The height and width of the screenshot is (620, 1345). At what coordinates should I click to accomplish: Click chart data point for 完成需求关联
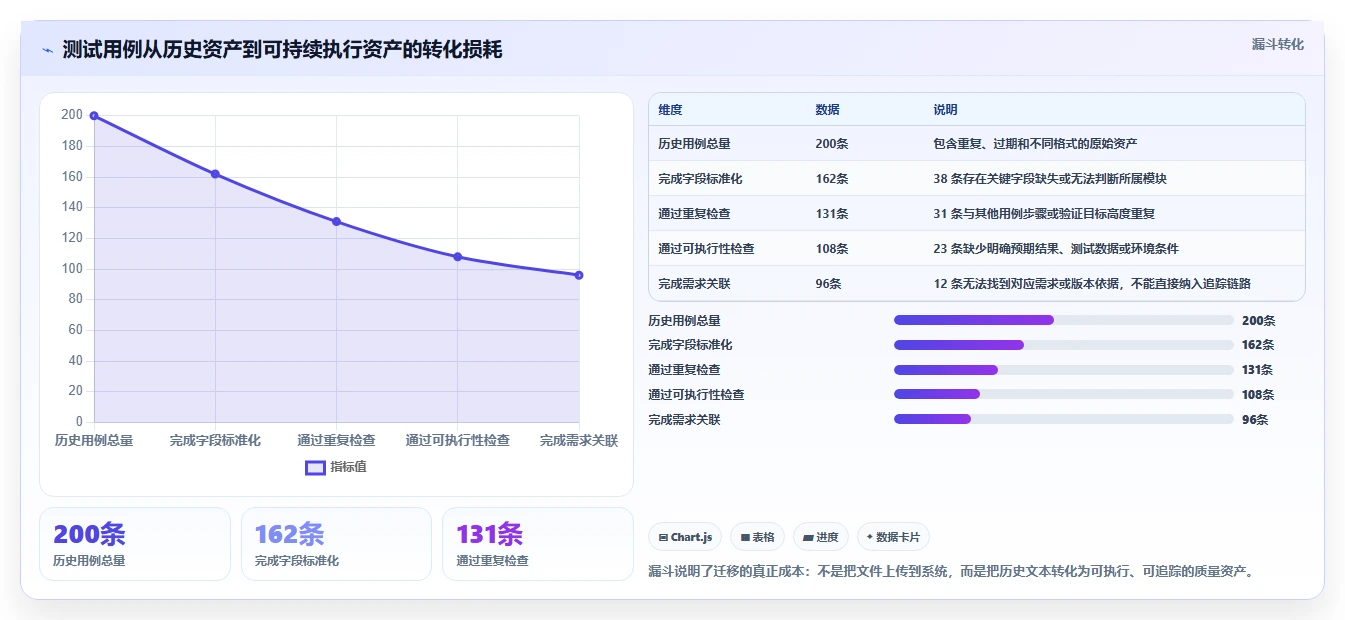[x=579, y=275]
